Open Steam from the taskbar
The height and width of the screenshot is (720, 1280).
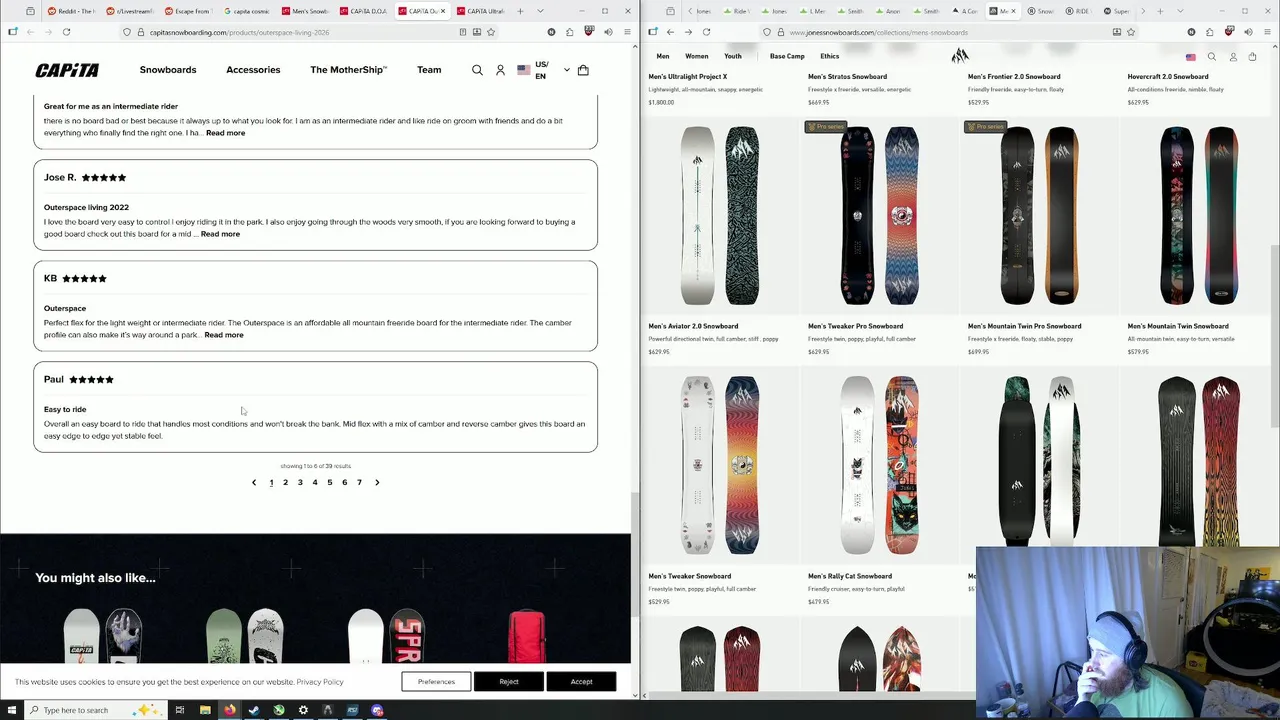point(254,710)
